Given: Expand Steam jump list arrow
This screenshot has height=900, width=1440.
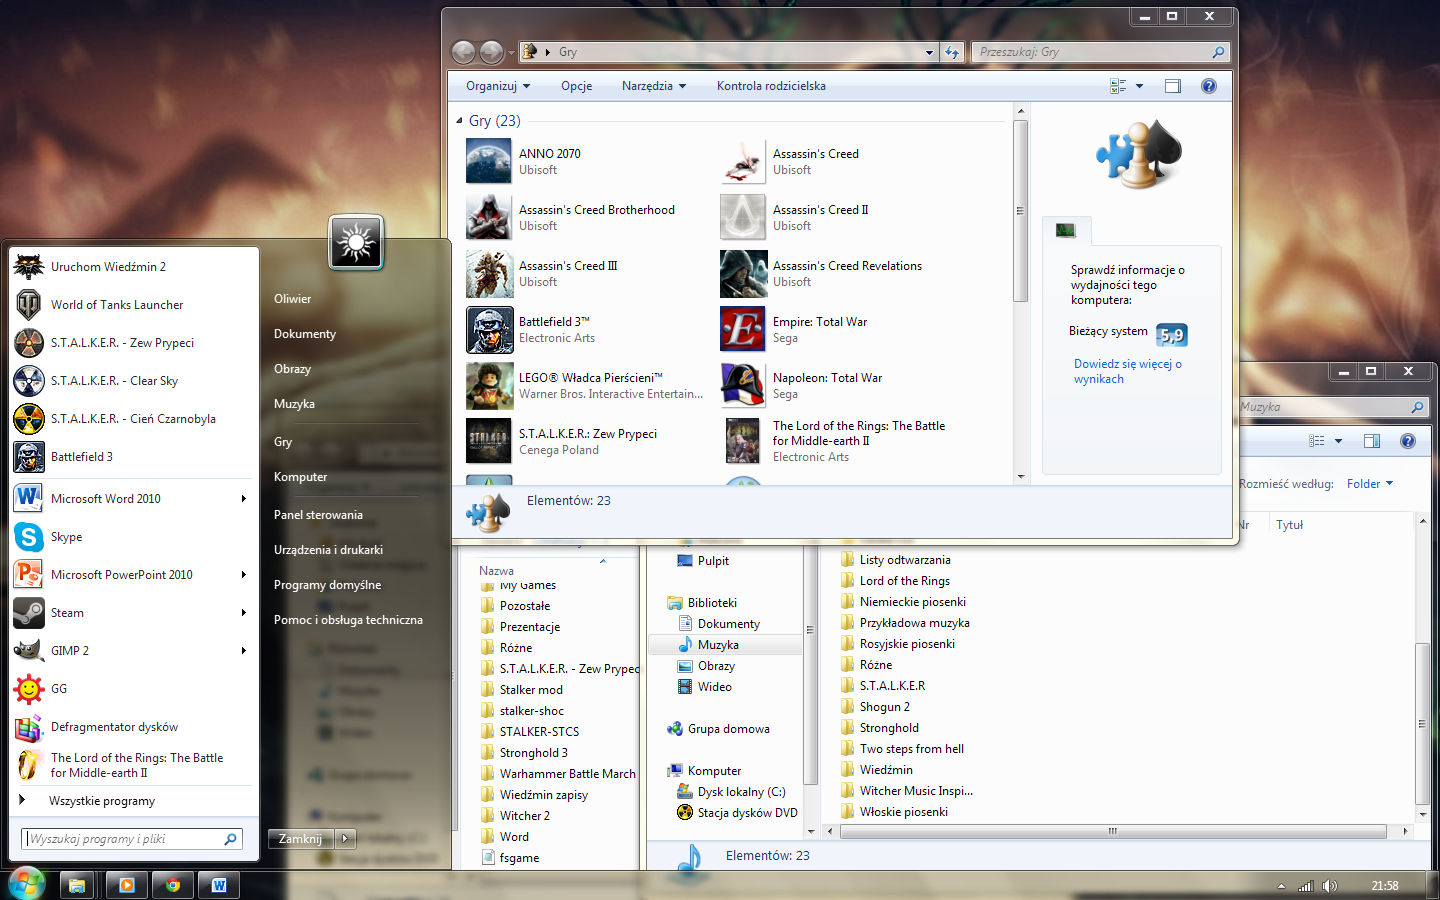Looking at the screenshot, I should 243,613.
